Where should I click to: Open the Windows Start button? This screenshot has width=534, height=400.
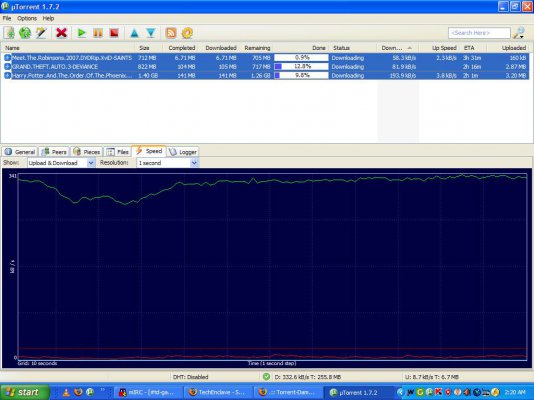pyautogui.click(x=25, y=392)
